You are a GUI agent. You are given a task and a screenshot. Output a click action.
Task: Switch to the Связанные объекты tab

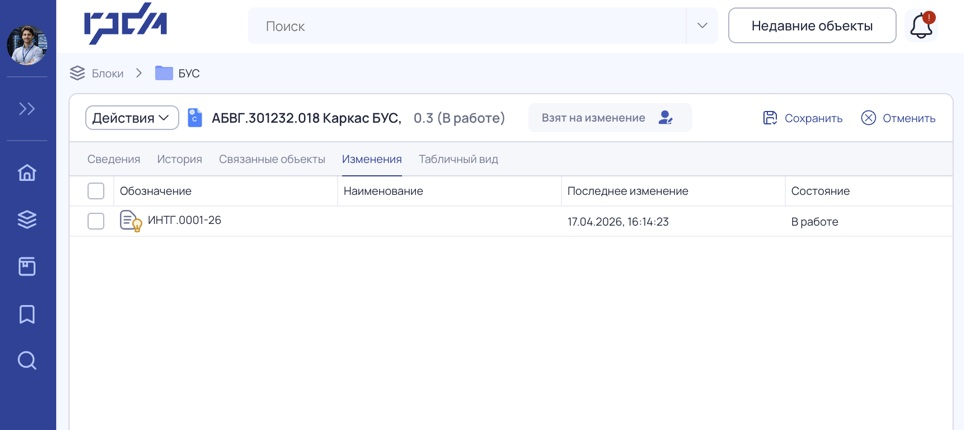(x=272, y=159)
